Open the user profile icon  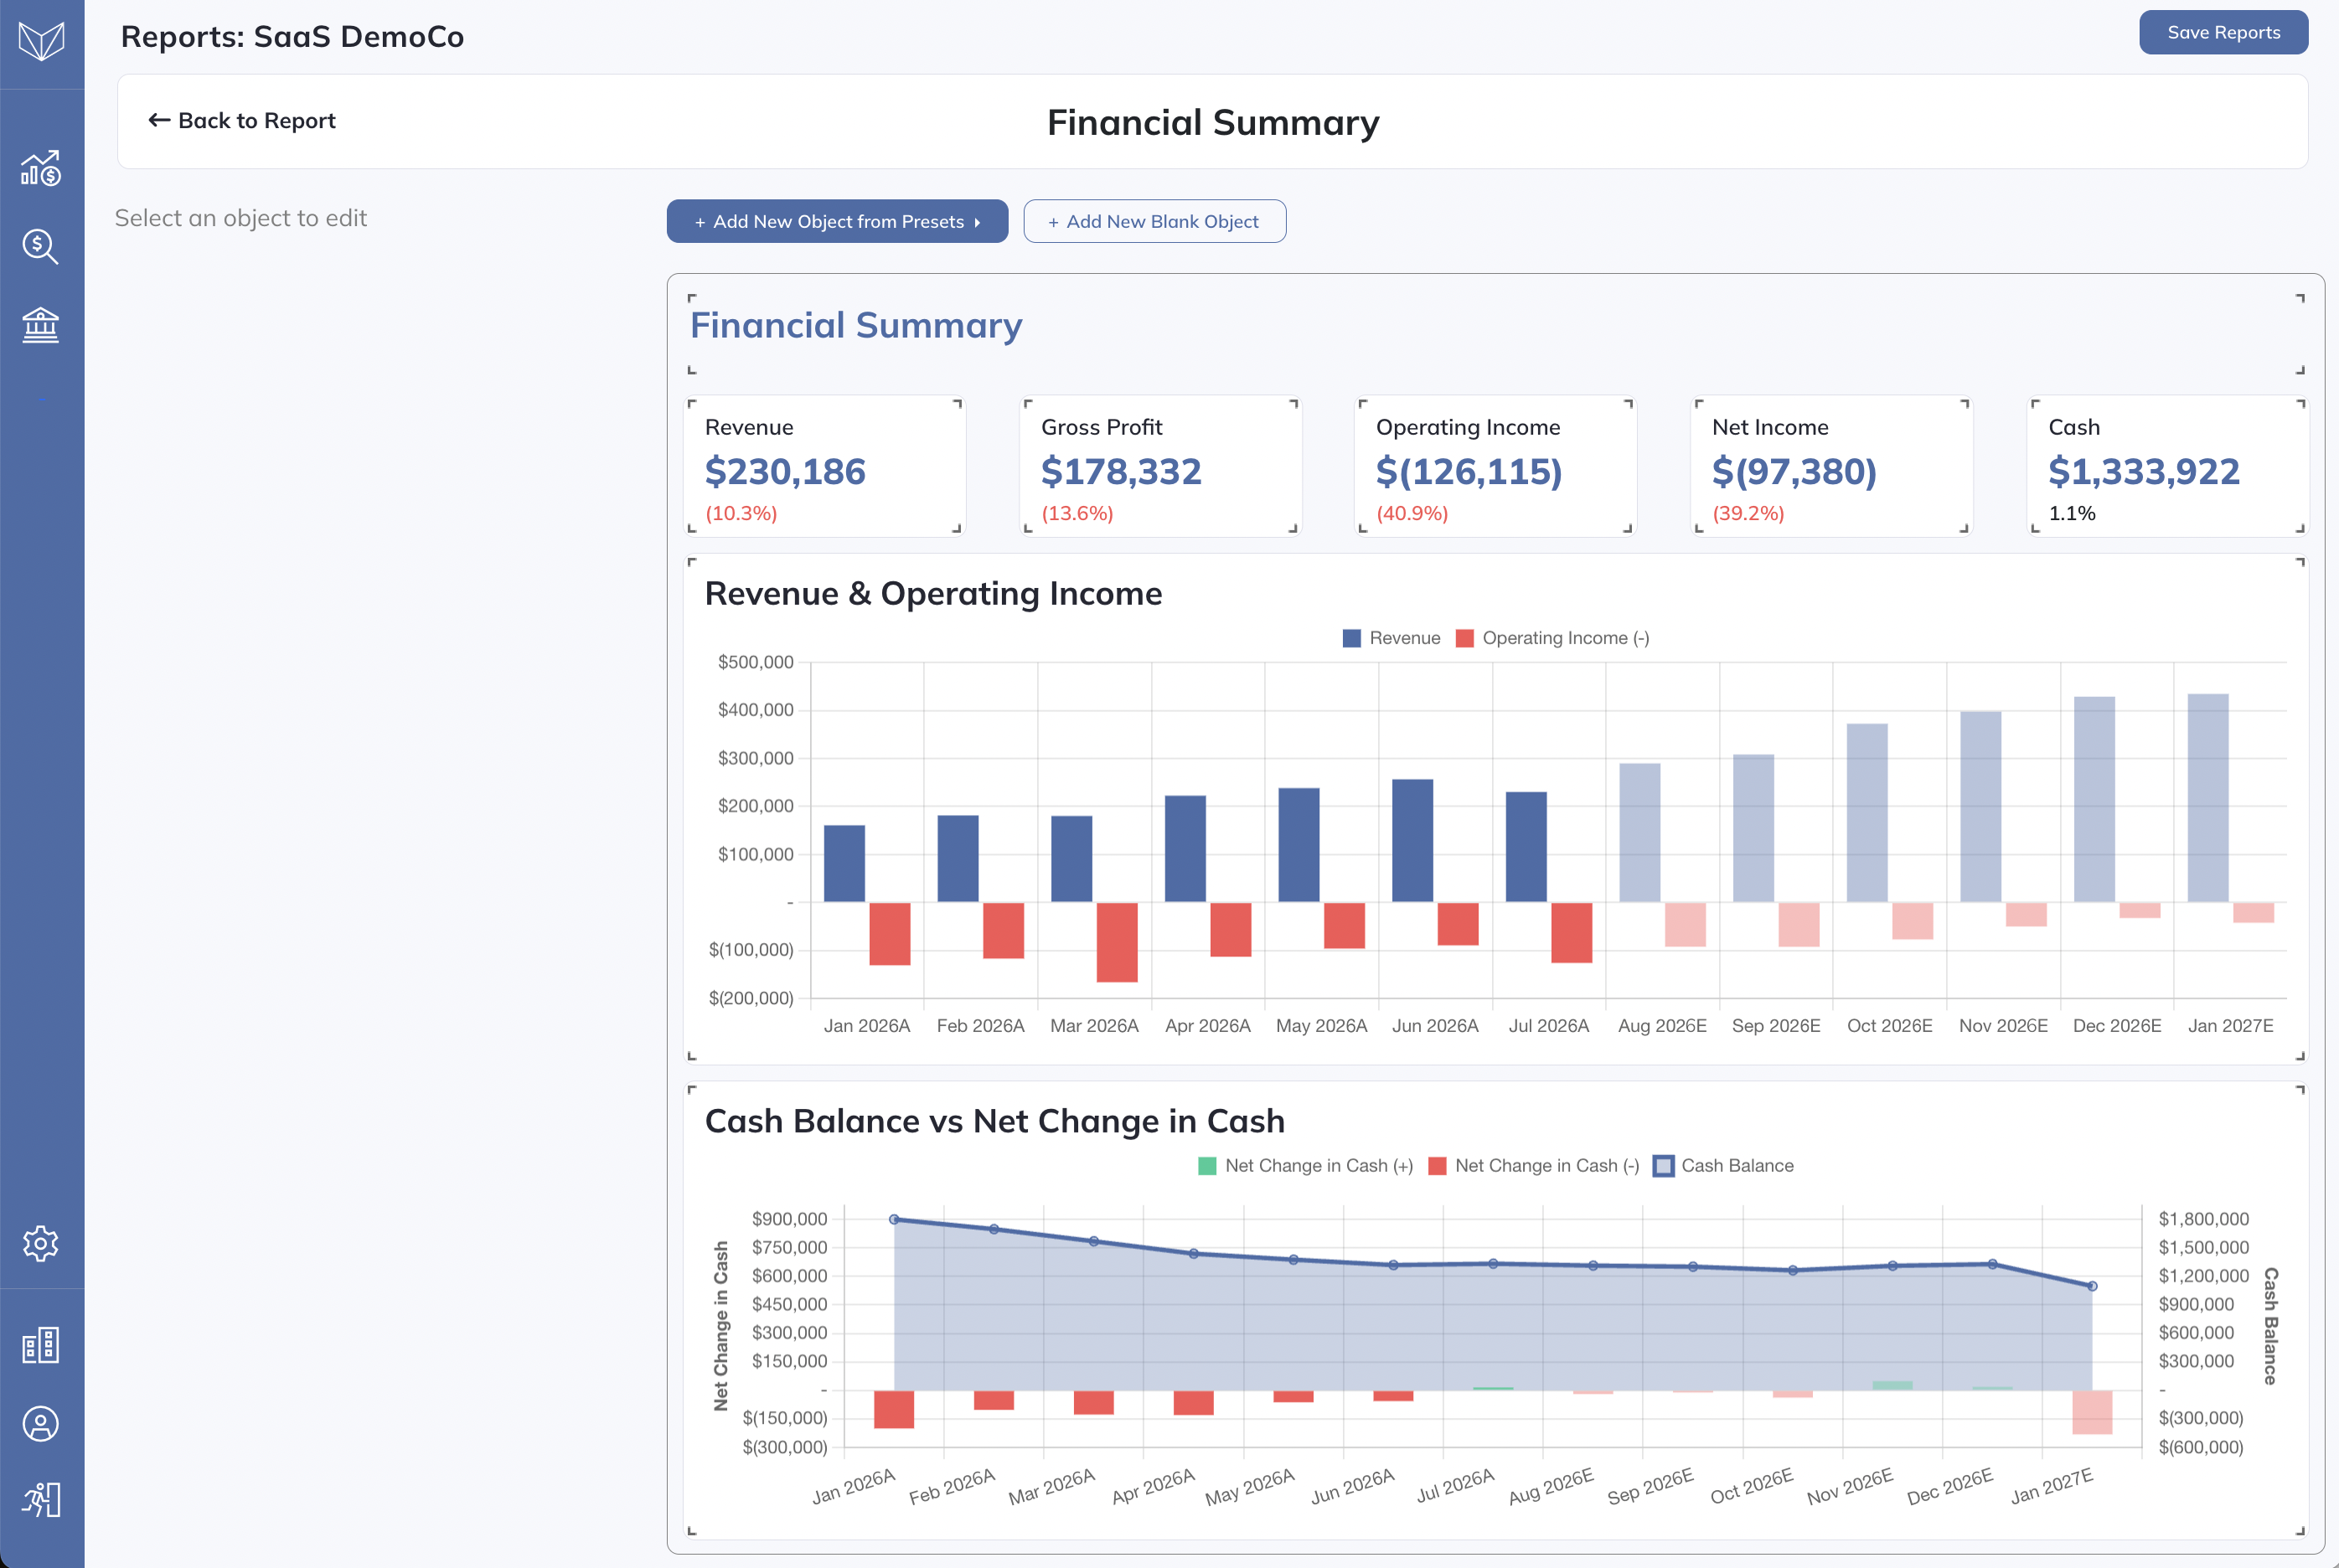(x=41, y=1423)
